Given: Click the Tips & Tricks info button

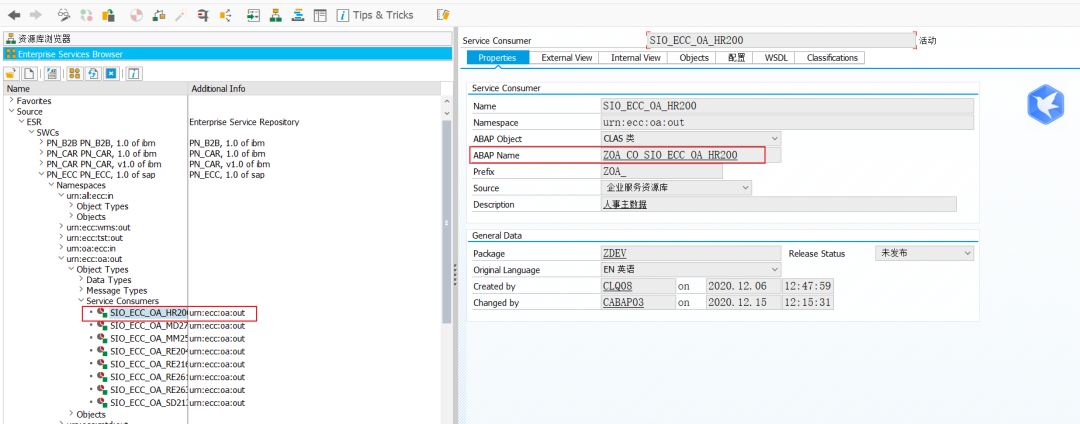Looking at the screenshot, I should [375, 14].
